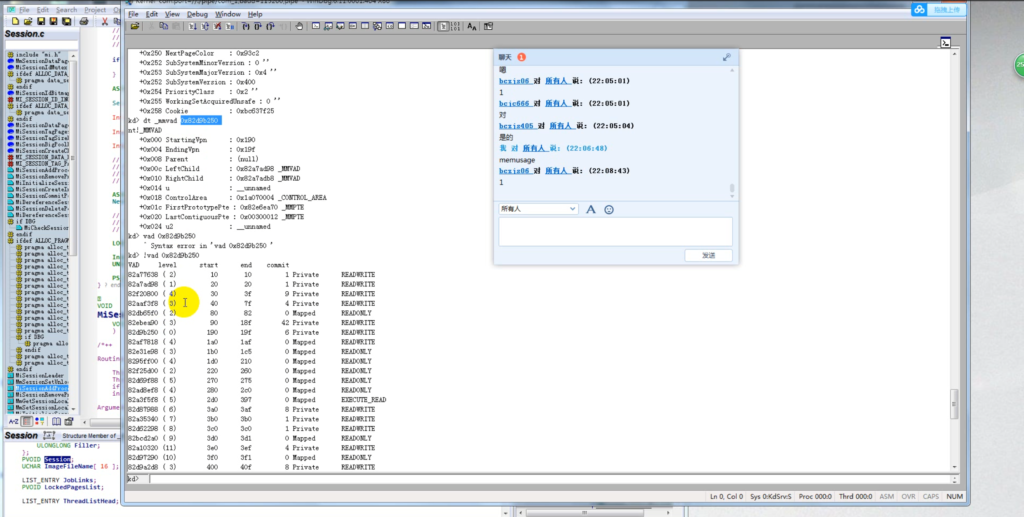Click the Go debugging icon in WinDbg

(x=192, y=26)
